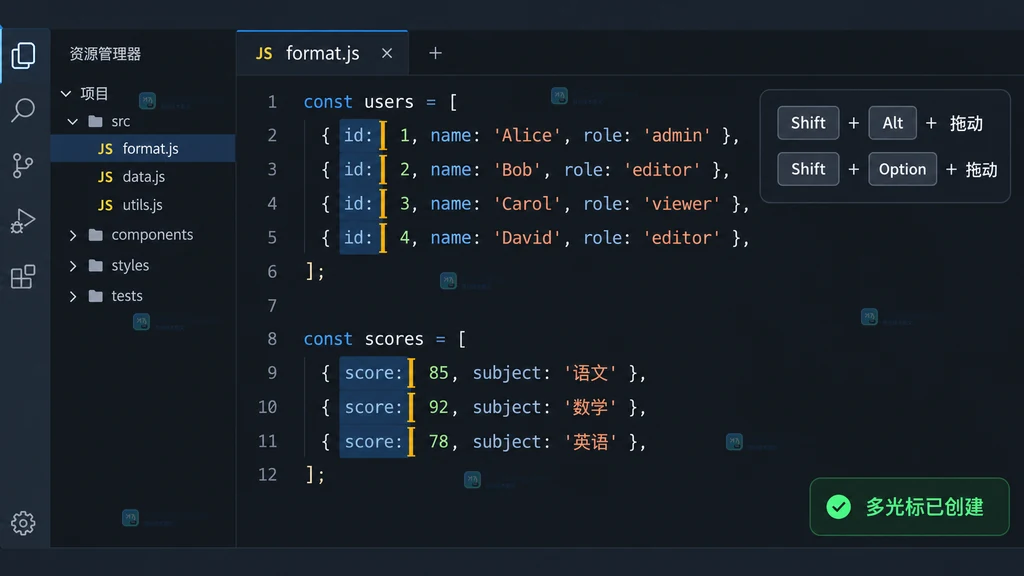Image resolution: width=1024 pixels, height=576 pixels.
Task: Open the Source Control branch icon
Action: pyautogui.click(x=23, y=165)
